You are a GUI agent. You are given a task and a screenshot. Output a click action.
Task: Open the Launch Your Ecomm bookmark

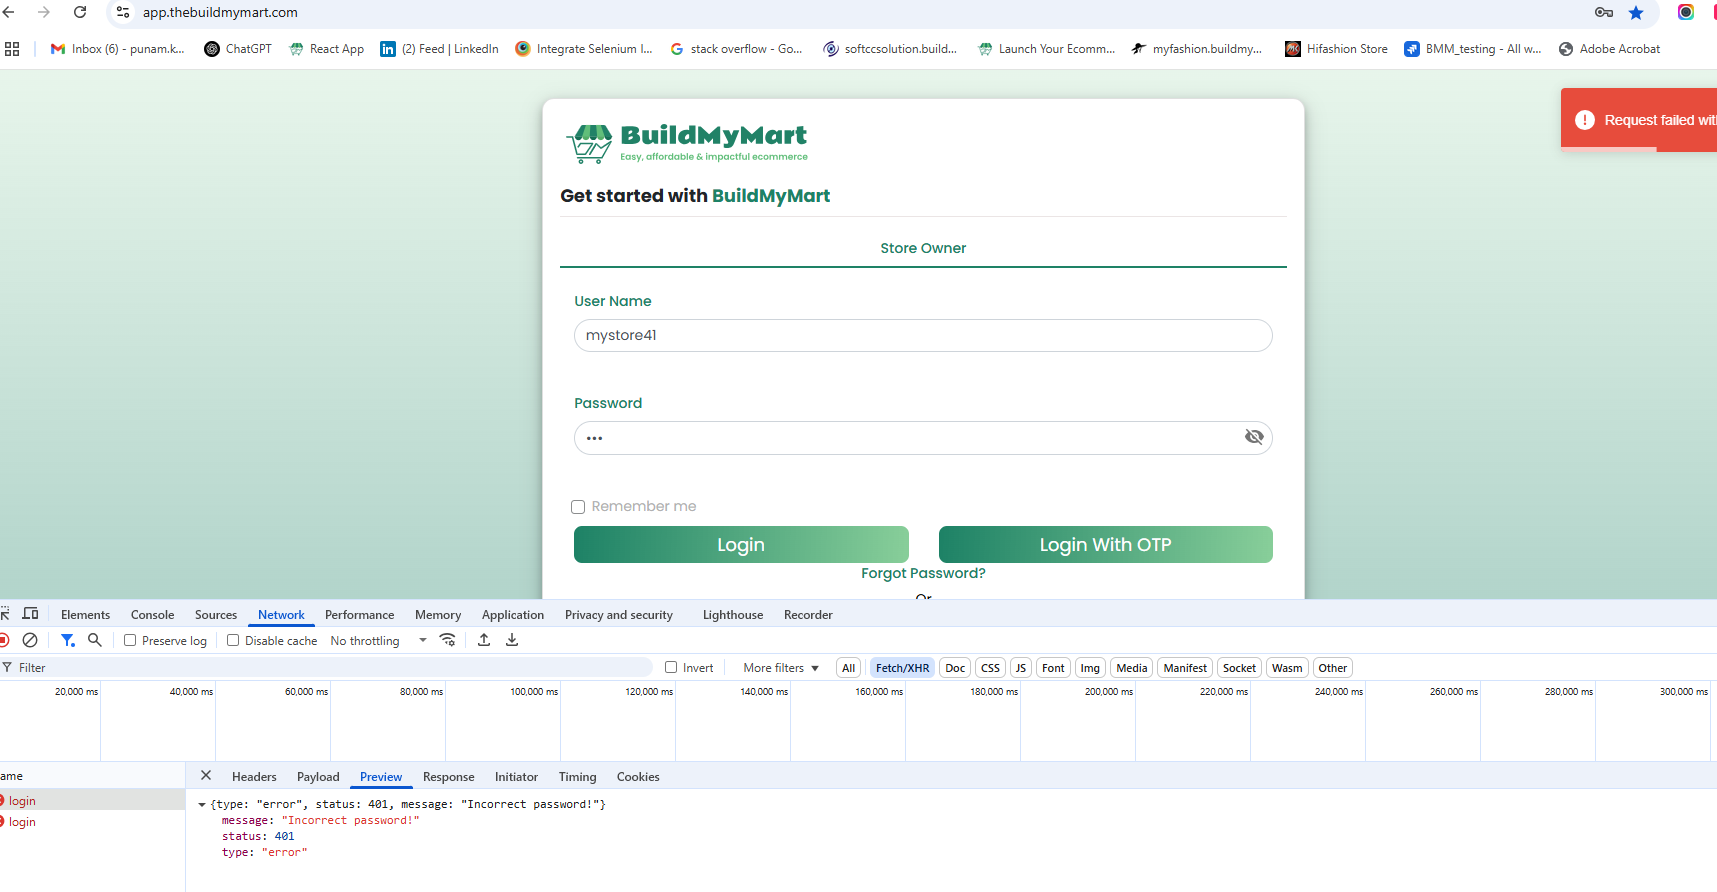coord(1047,48)
